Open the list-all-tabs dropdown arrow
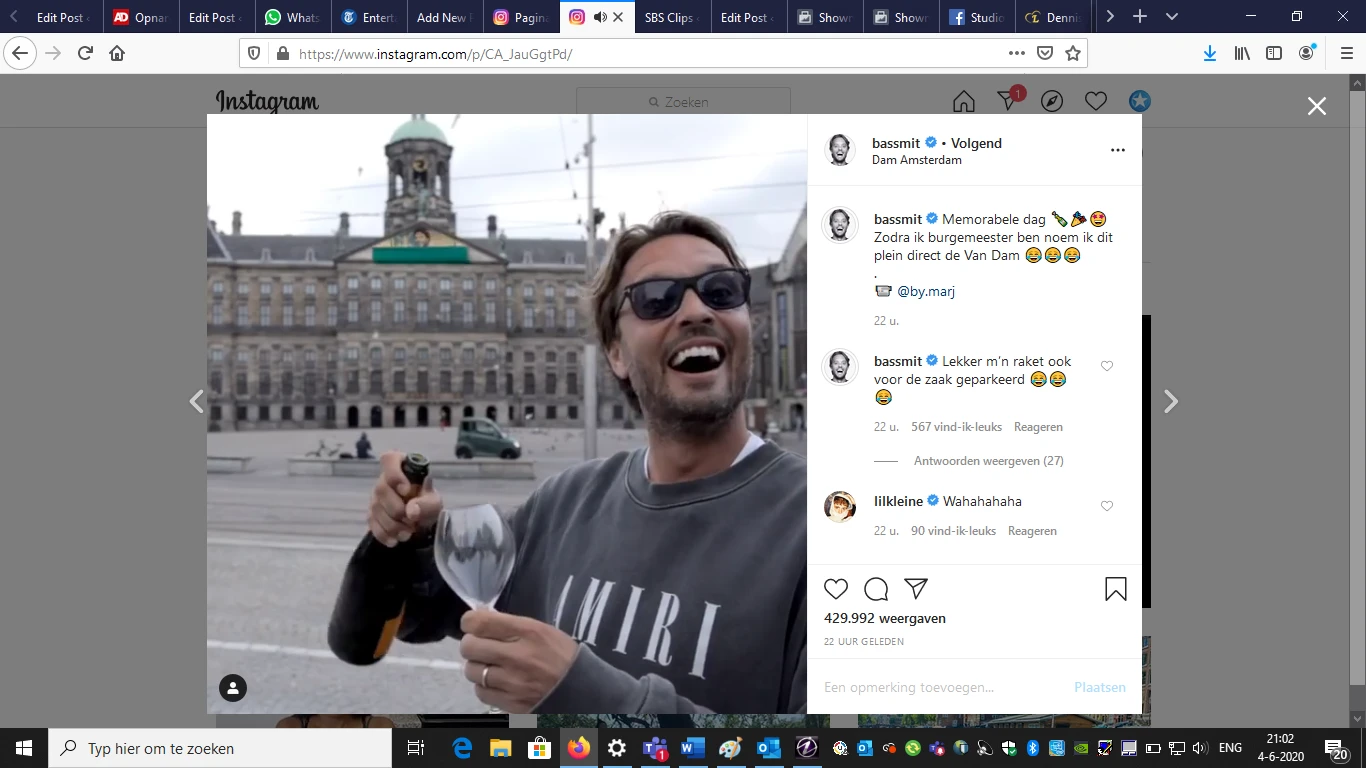 (x=1172, y=17)
